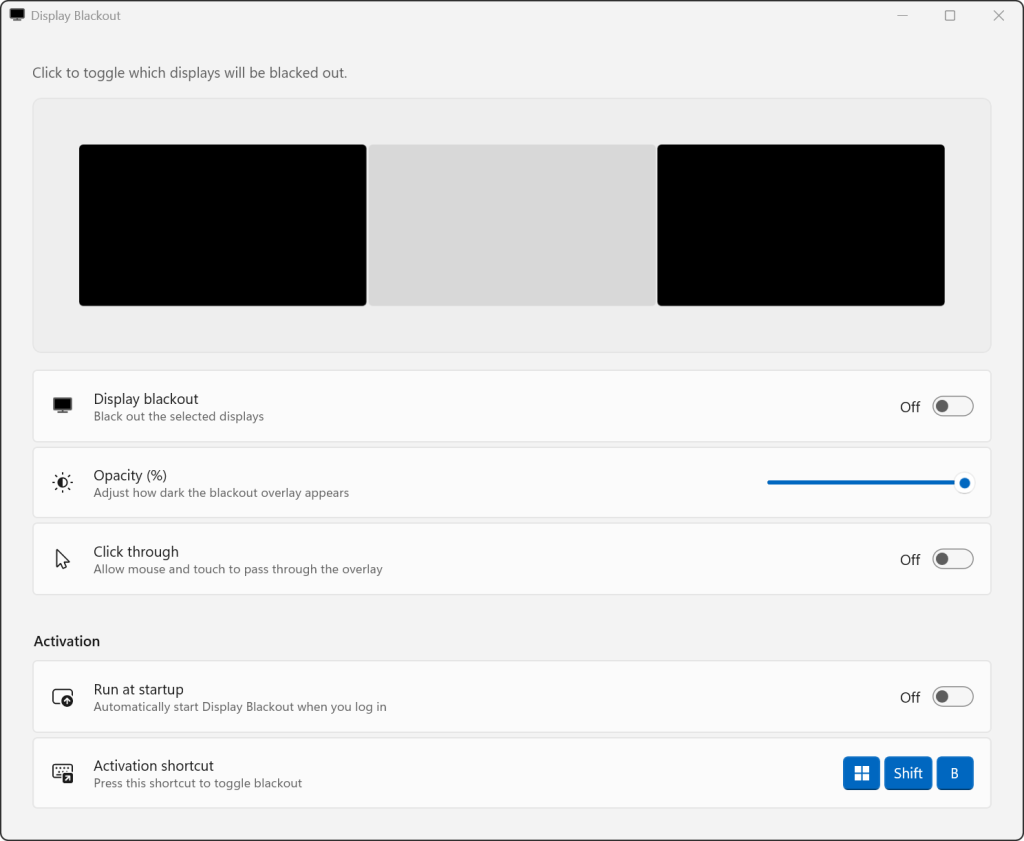Image resolution: width=1024 pixels, height=841 pixels.
Task: Click the B shortcut key button
Action: 954,772
